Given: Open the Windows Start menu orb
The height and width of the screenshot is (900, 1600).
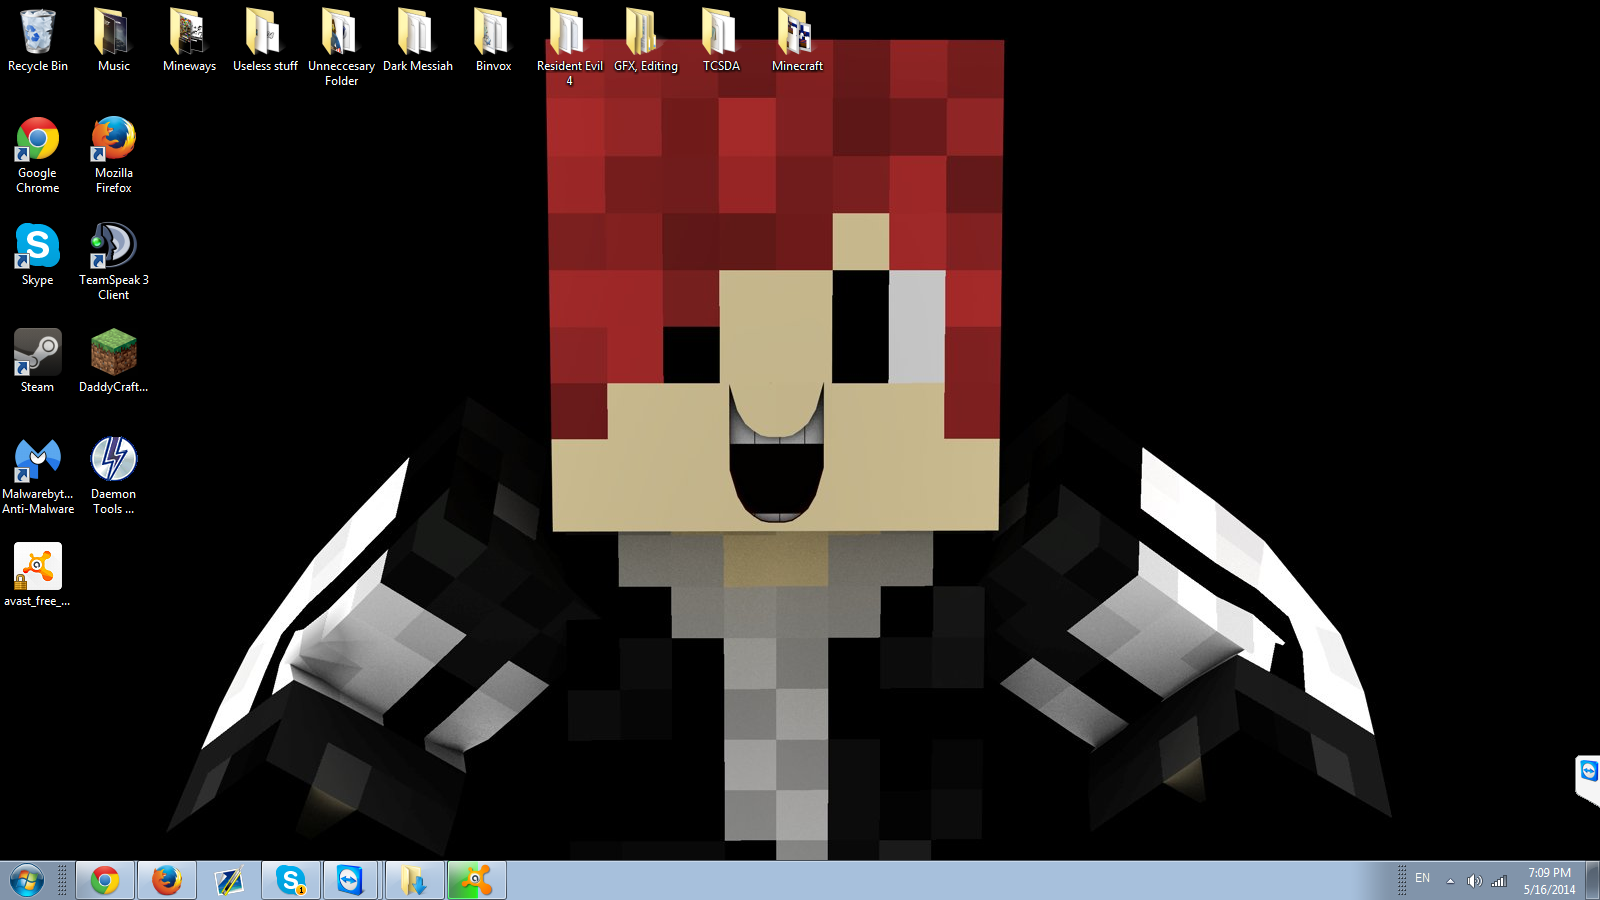Looking at the screenshot, I should [27, 881].
